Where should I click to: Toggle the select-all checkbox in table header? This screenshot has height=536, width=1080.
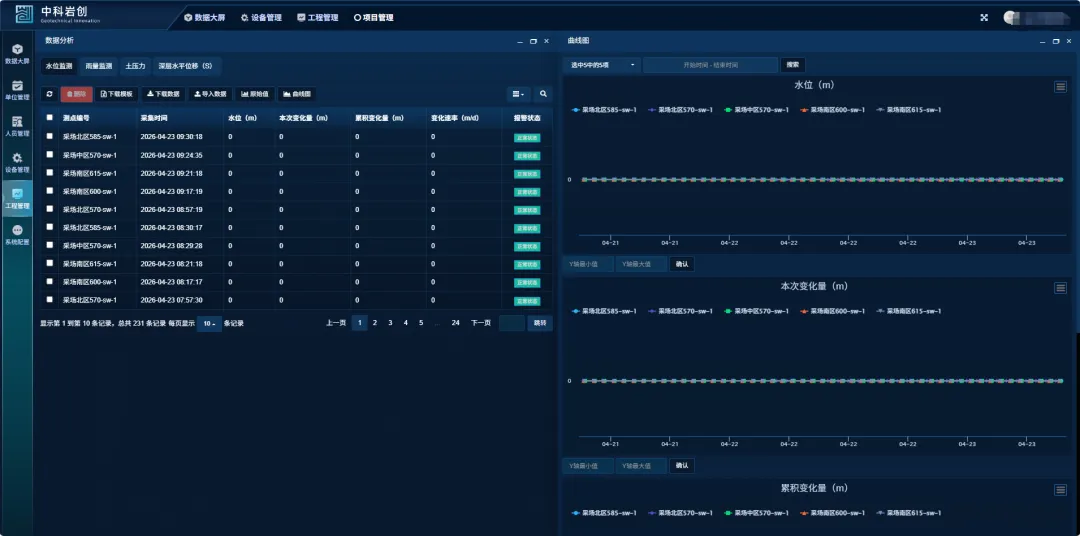tap(49, 117)
